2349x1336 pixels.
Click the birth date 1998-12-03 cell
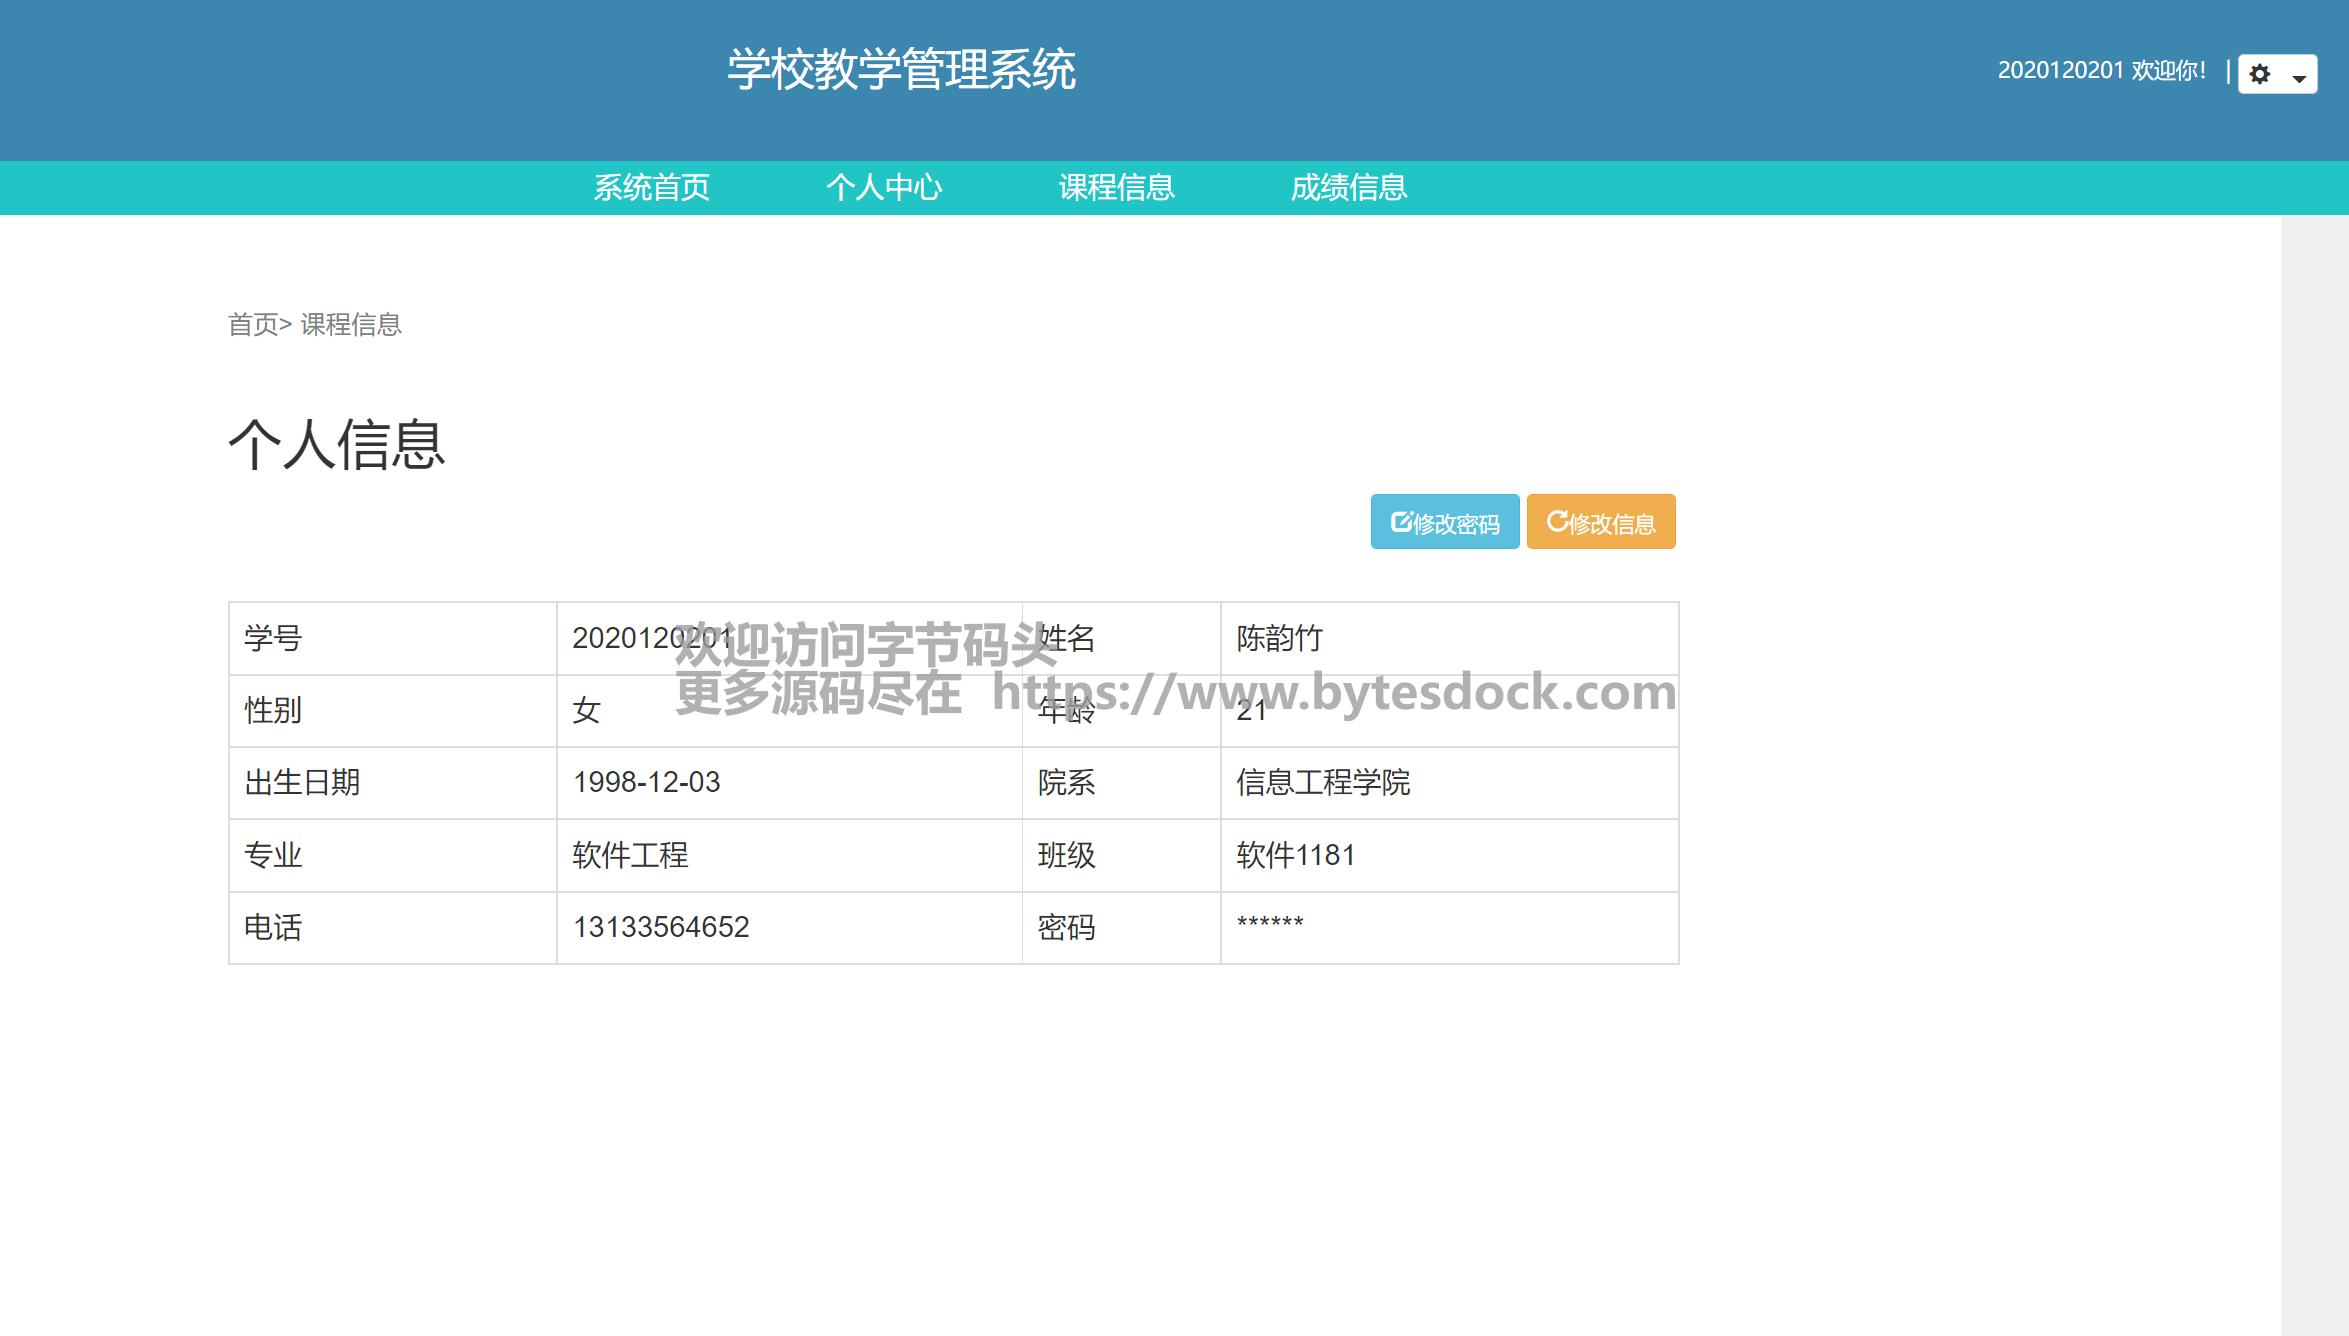[646, 782]
